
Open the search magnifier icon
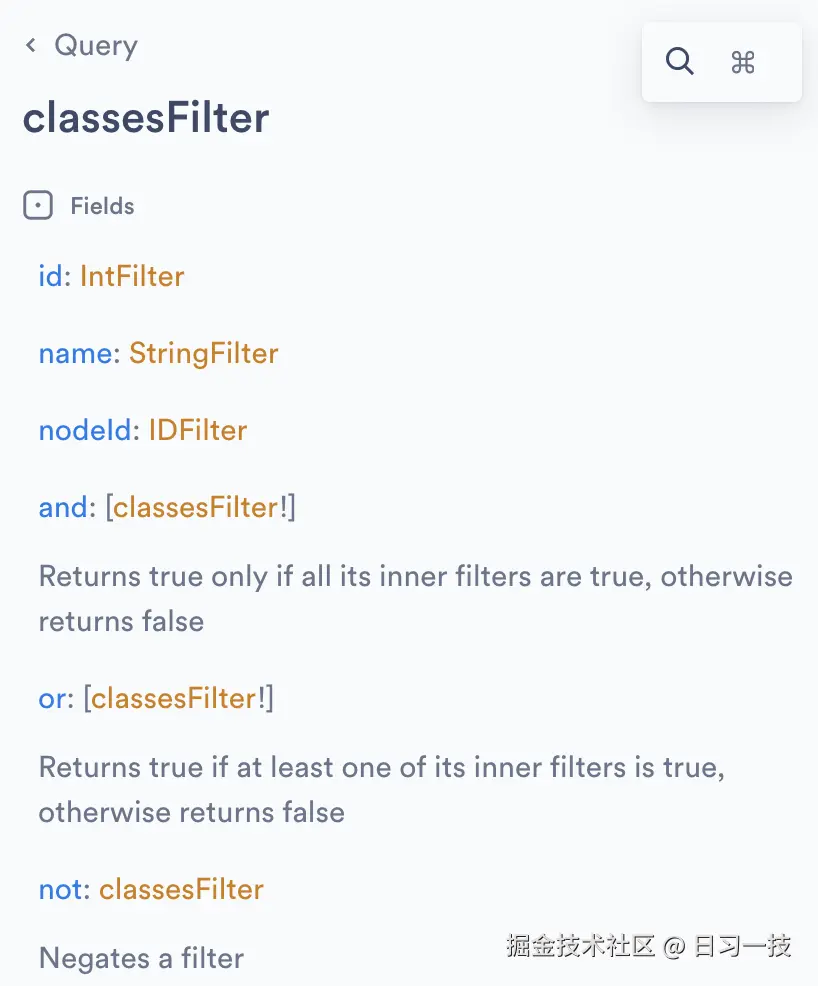pyautogui.click(x=680, y=61)
